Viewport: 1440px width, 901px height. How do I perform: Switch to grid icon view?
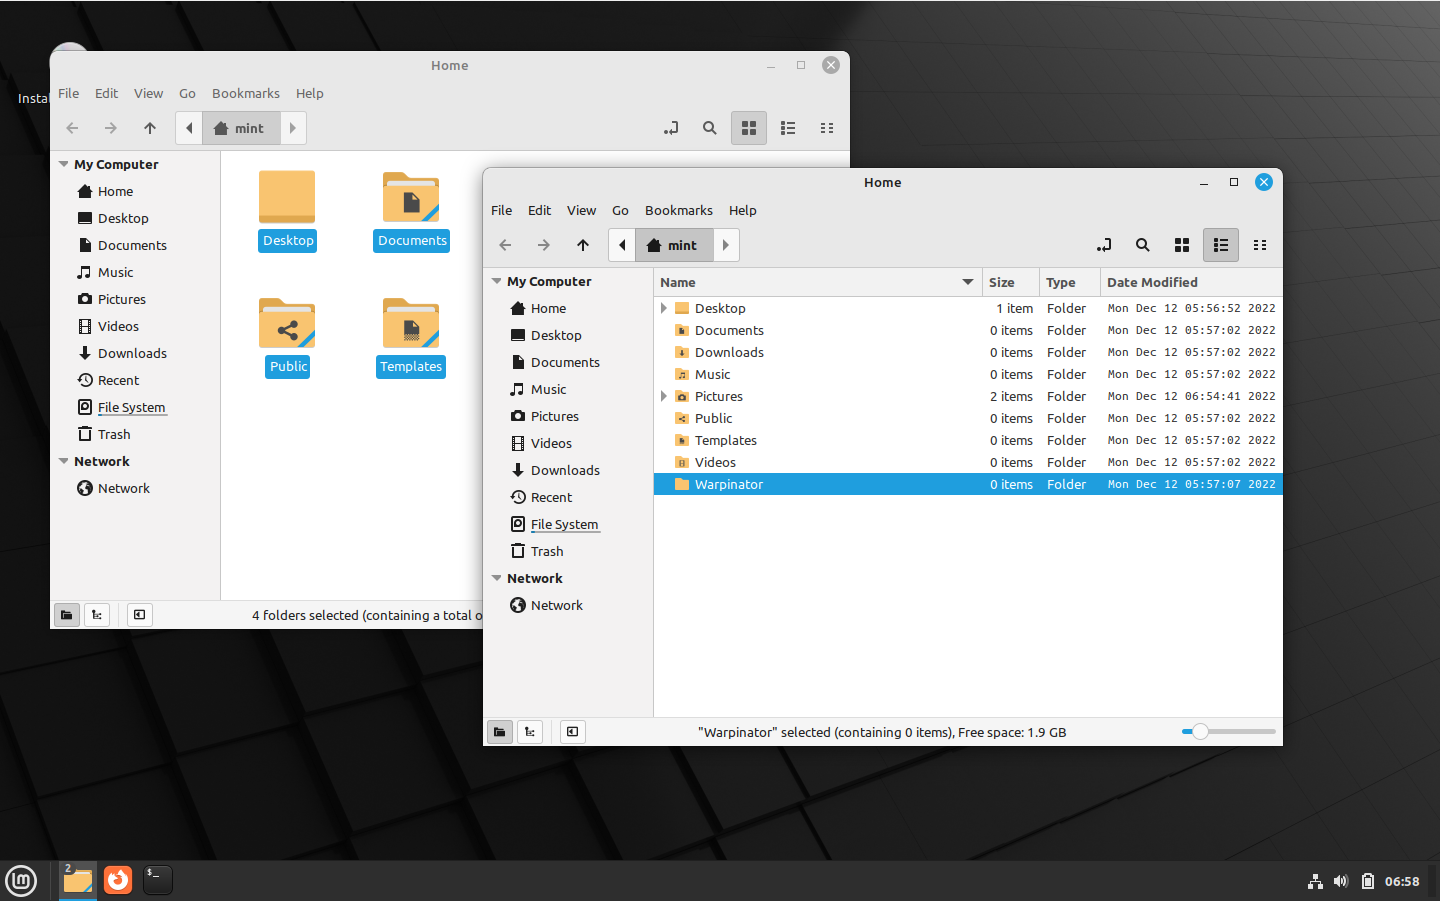tap(1181, 245)
